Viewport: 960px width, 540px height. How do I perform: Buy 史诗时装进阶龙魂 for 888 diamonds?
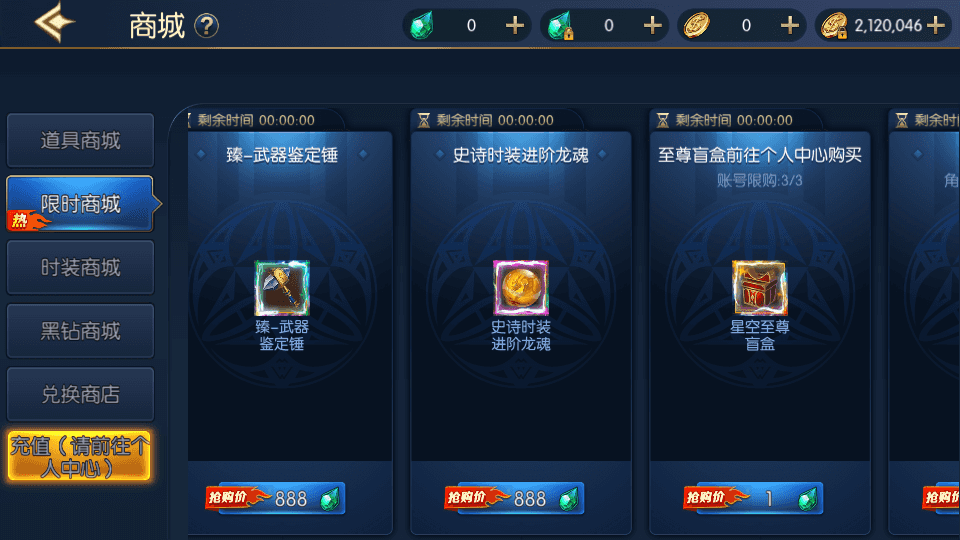(x=514, y=498)
